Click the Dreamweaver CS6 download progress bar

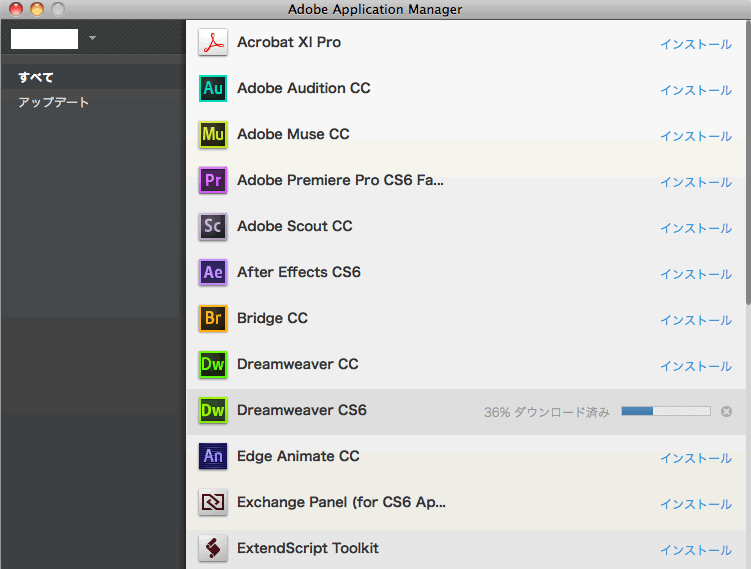(x=666, y=411)
